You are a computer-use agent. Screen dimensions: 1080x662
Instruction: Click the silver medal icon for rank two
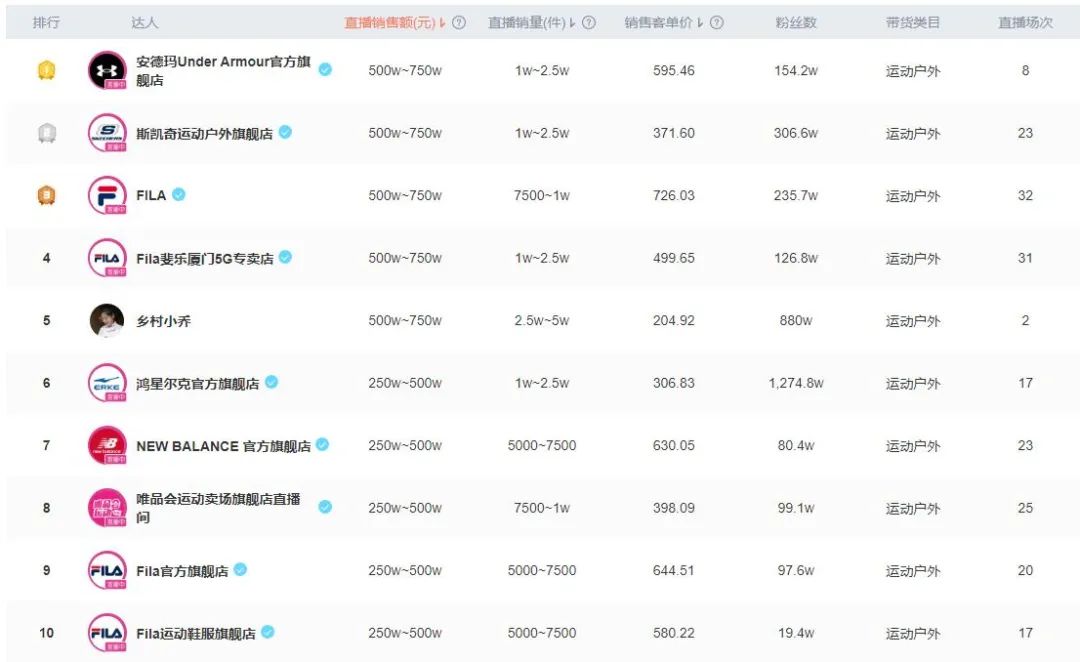tap(46, 132)
